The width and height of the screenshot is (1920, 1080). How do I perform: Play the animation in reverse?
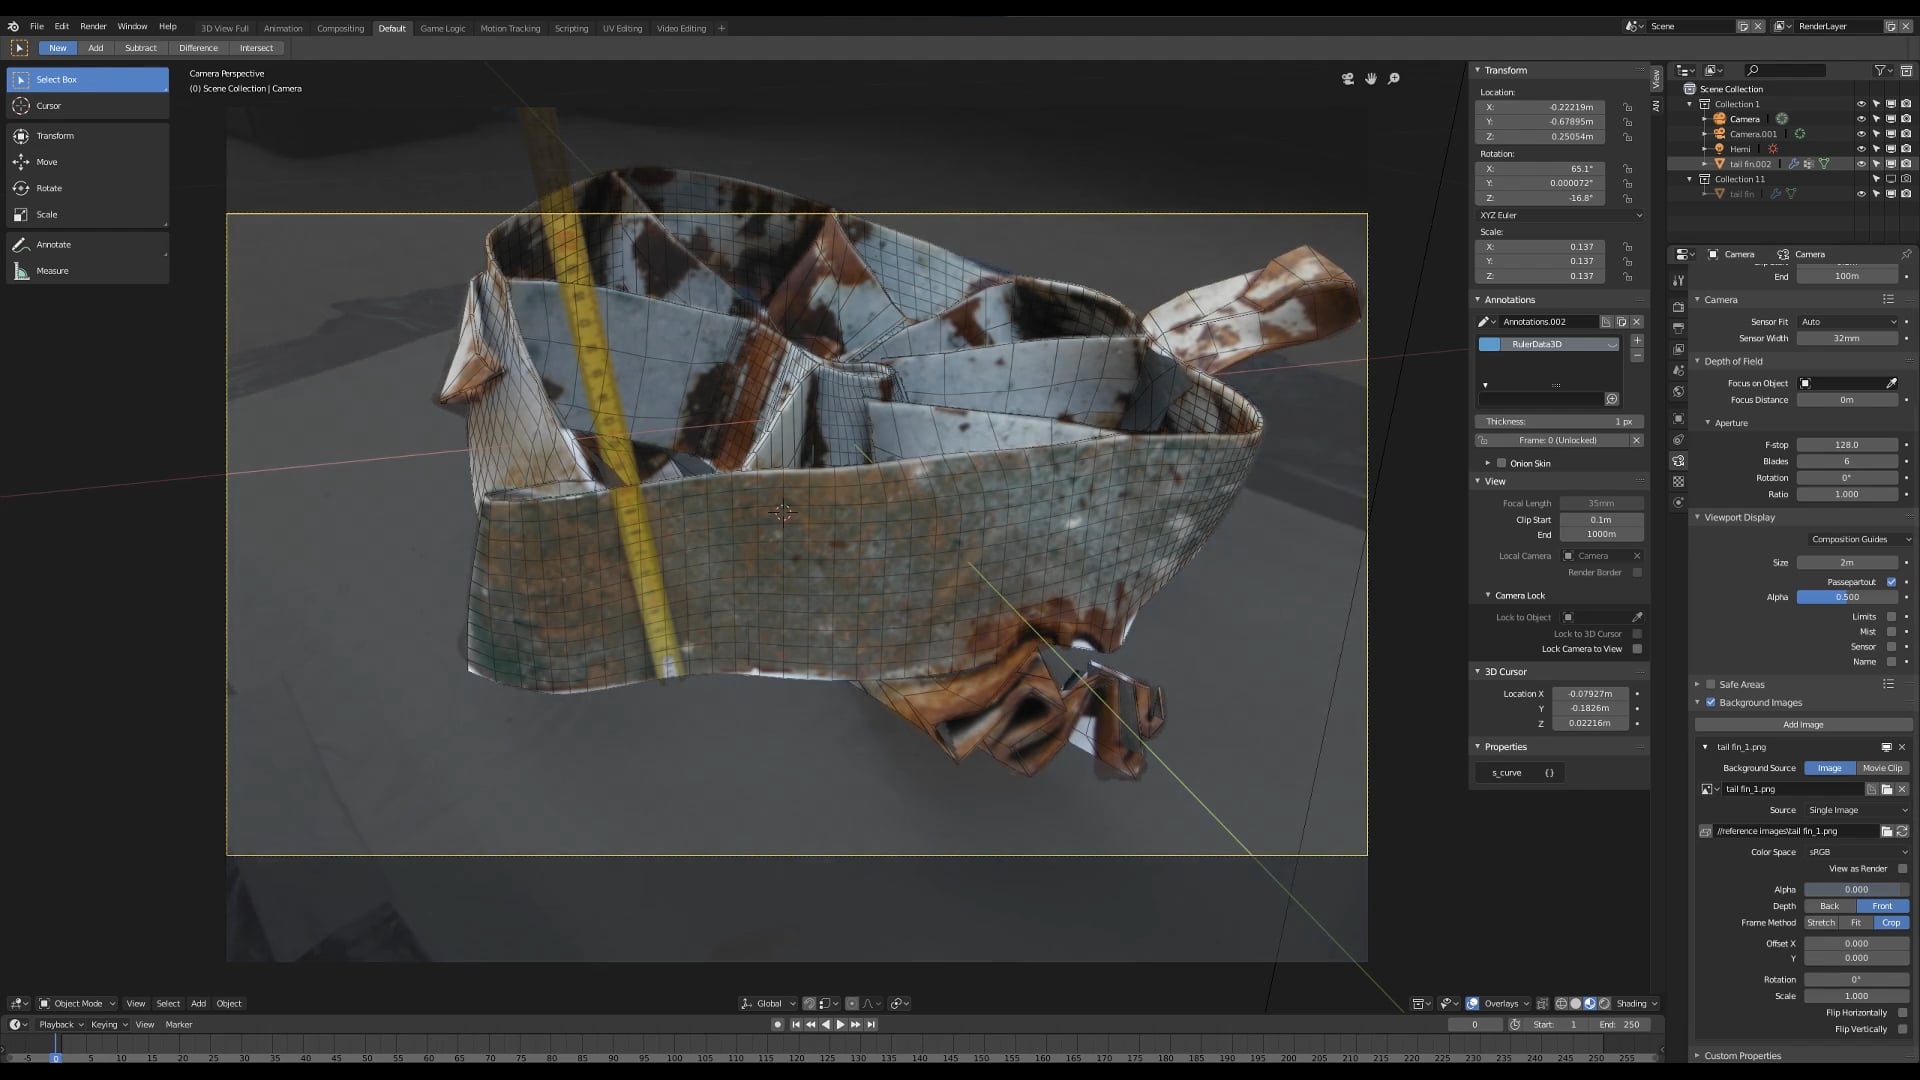coord(826,1024)
